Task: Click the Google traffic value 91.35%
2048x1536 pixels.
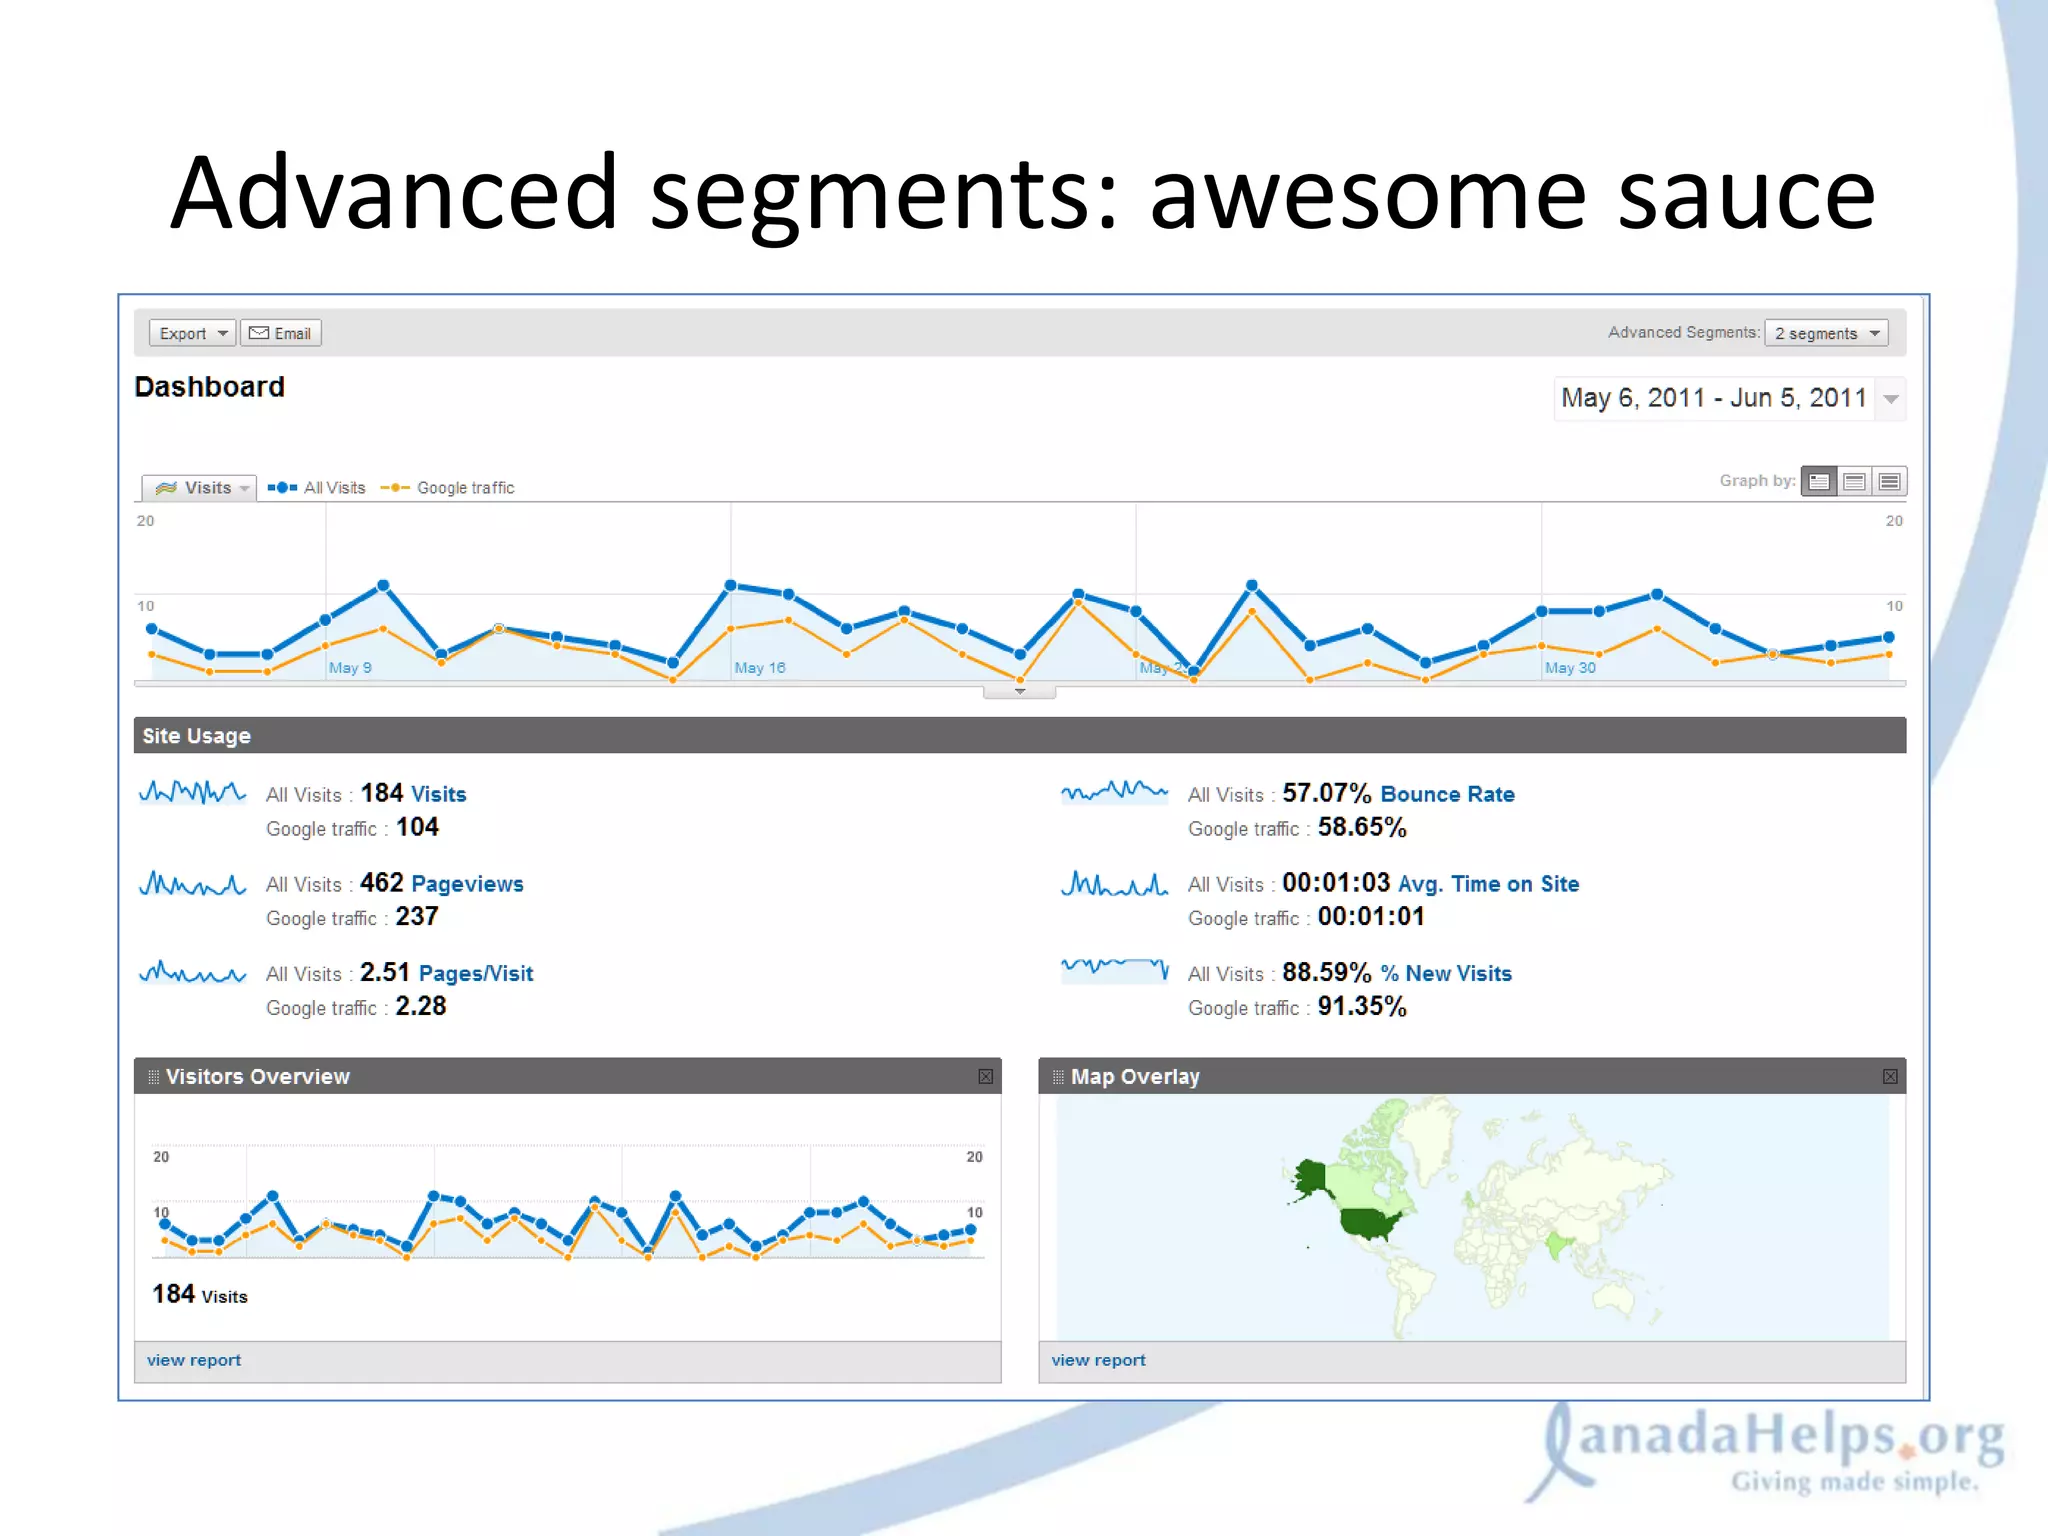Action: coord(1362,1007)
